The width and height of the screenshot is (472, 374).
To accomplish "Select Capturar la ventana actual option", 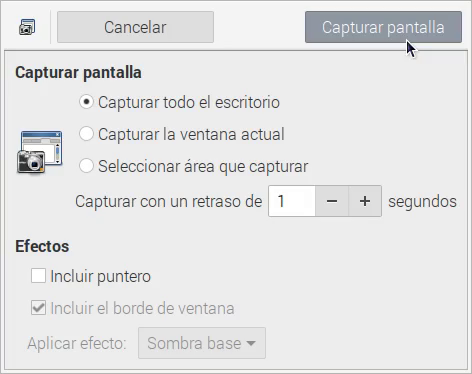I will 86,134.
